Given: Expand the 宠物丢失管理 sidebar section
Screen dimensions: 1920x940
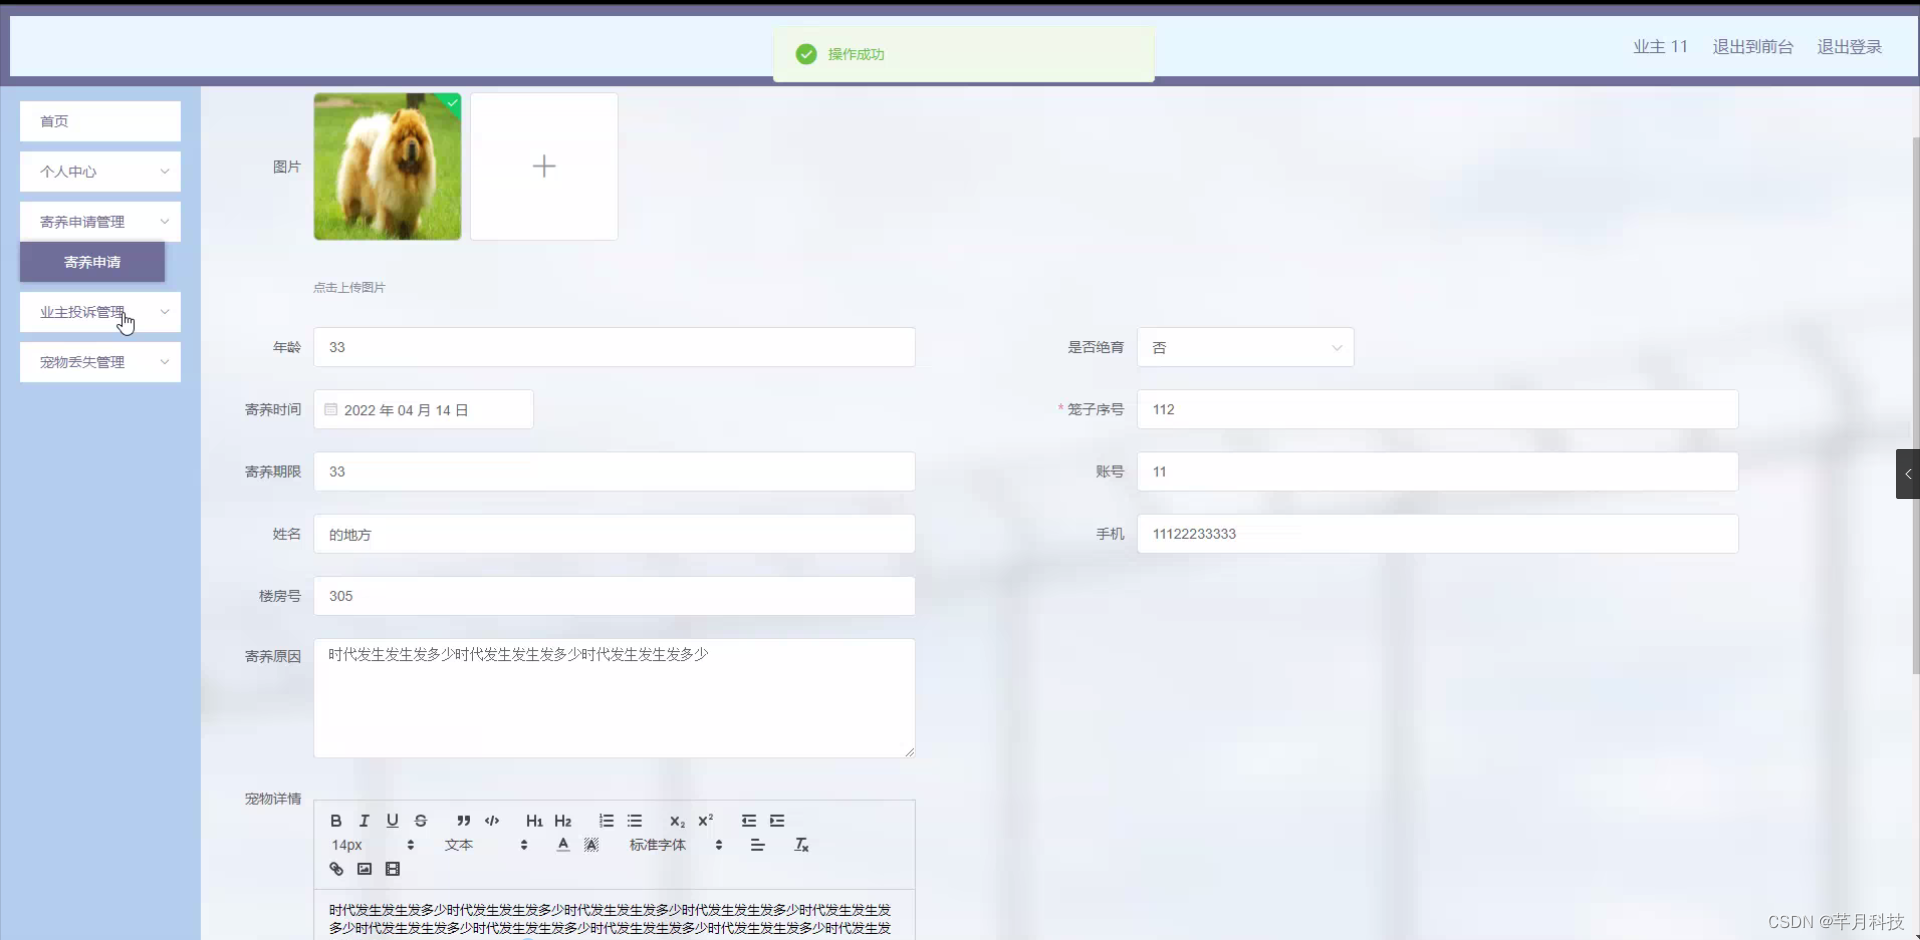Looking at the screenshot, I should click(99, 361).
